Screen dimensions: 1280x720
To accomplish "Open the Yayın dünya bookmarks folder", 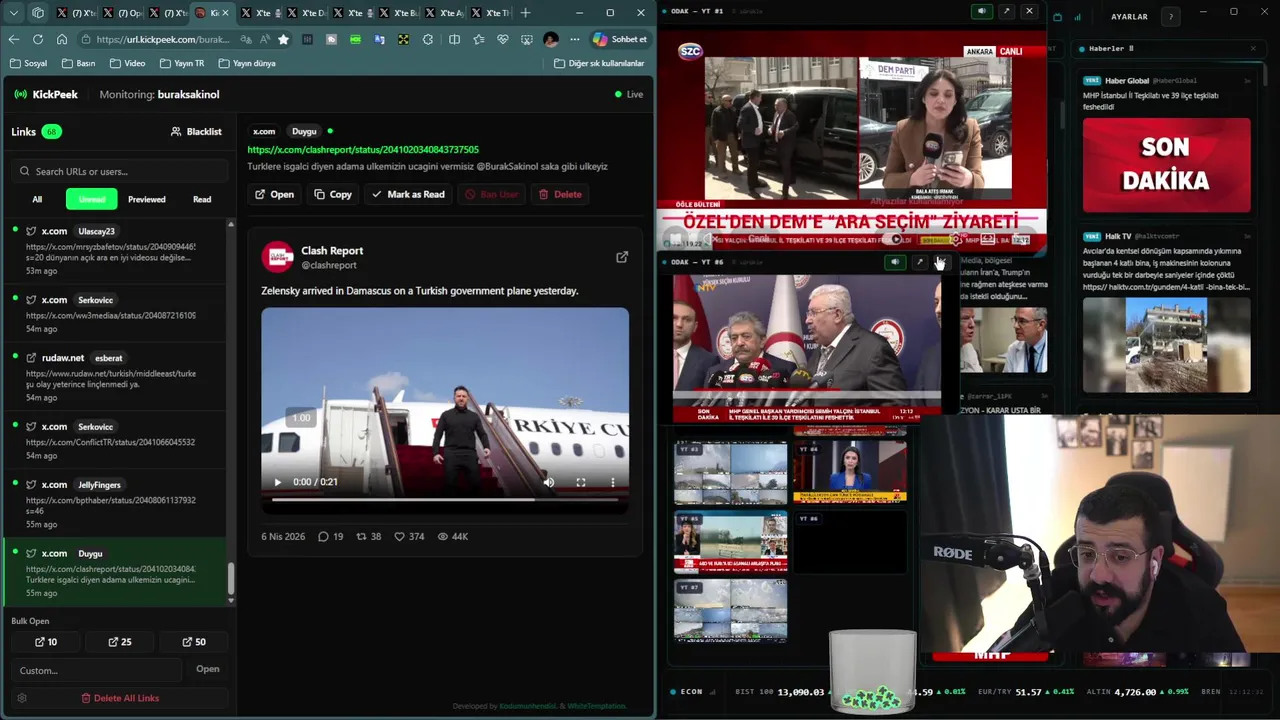I will (246, 63).
